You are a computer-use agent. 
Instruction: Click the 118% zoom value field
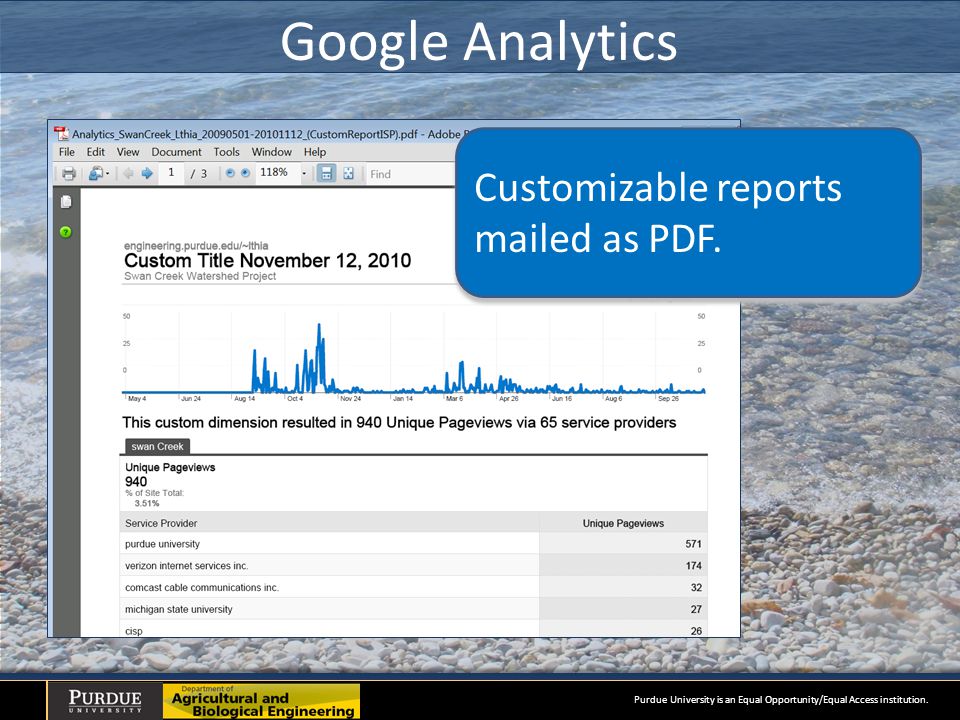coord(277,173)
